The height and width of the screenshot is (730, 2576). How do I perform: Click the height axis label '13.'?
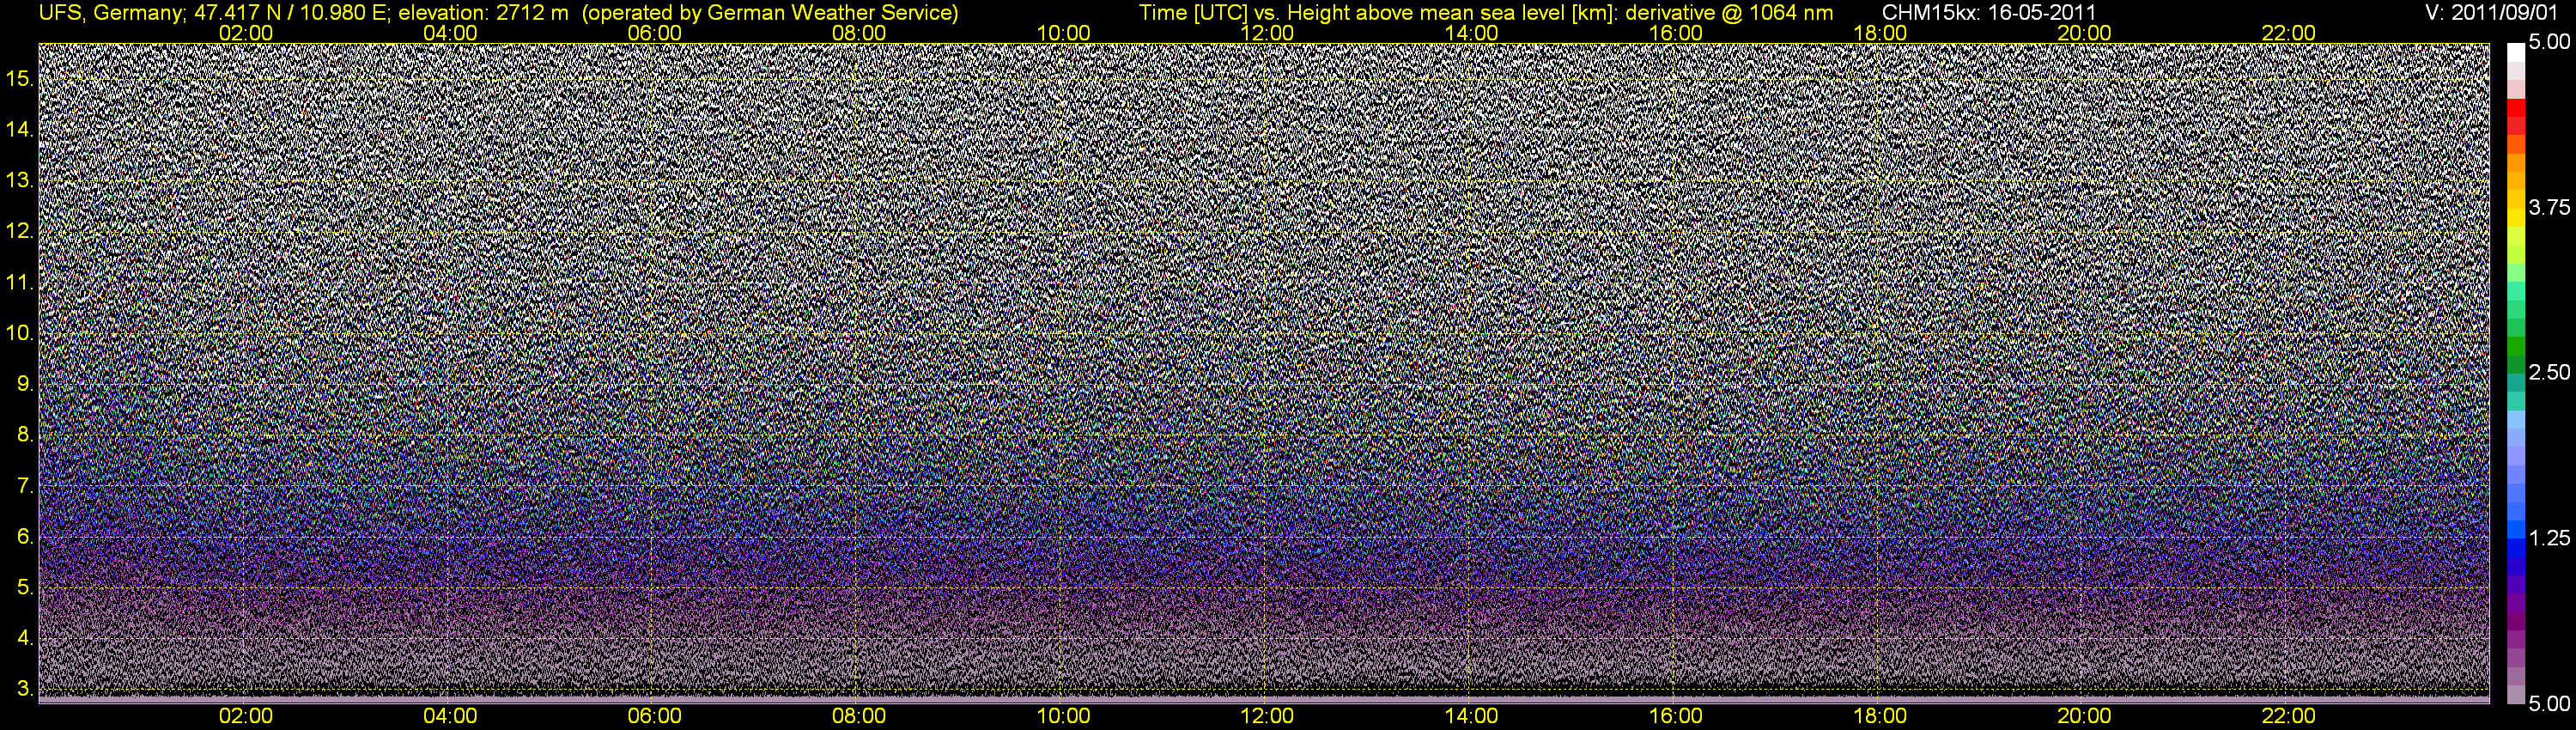21,180
